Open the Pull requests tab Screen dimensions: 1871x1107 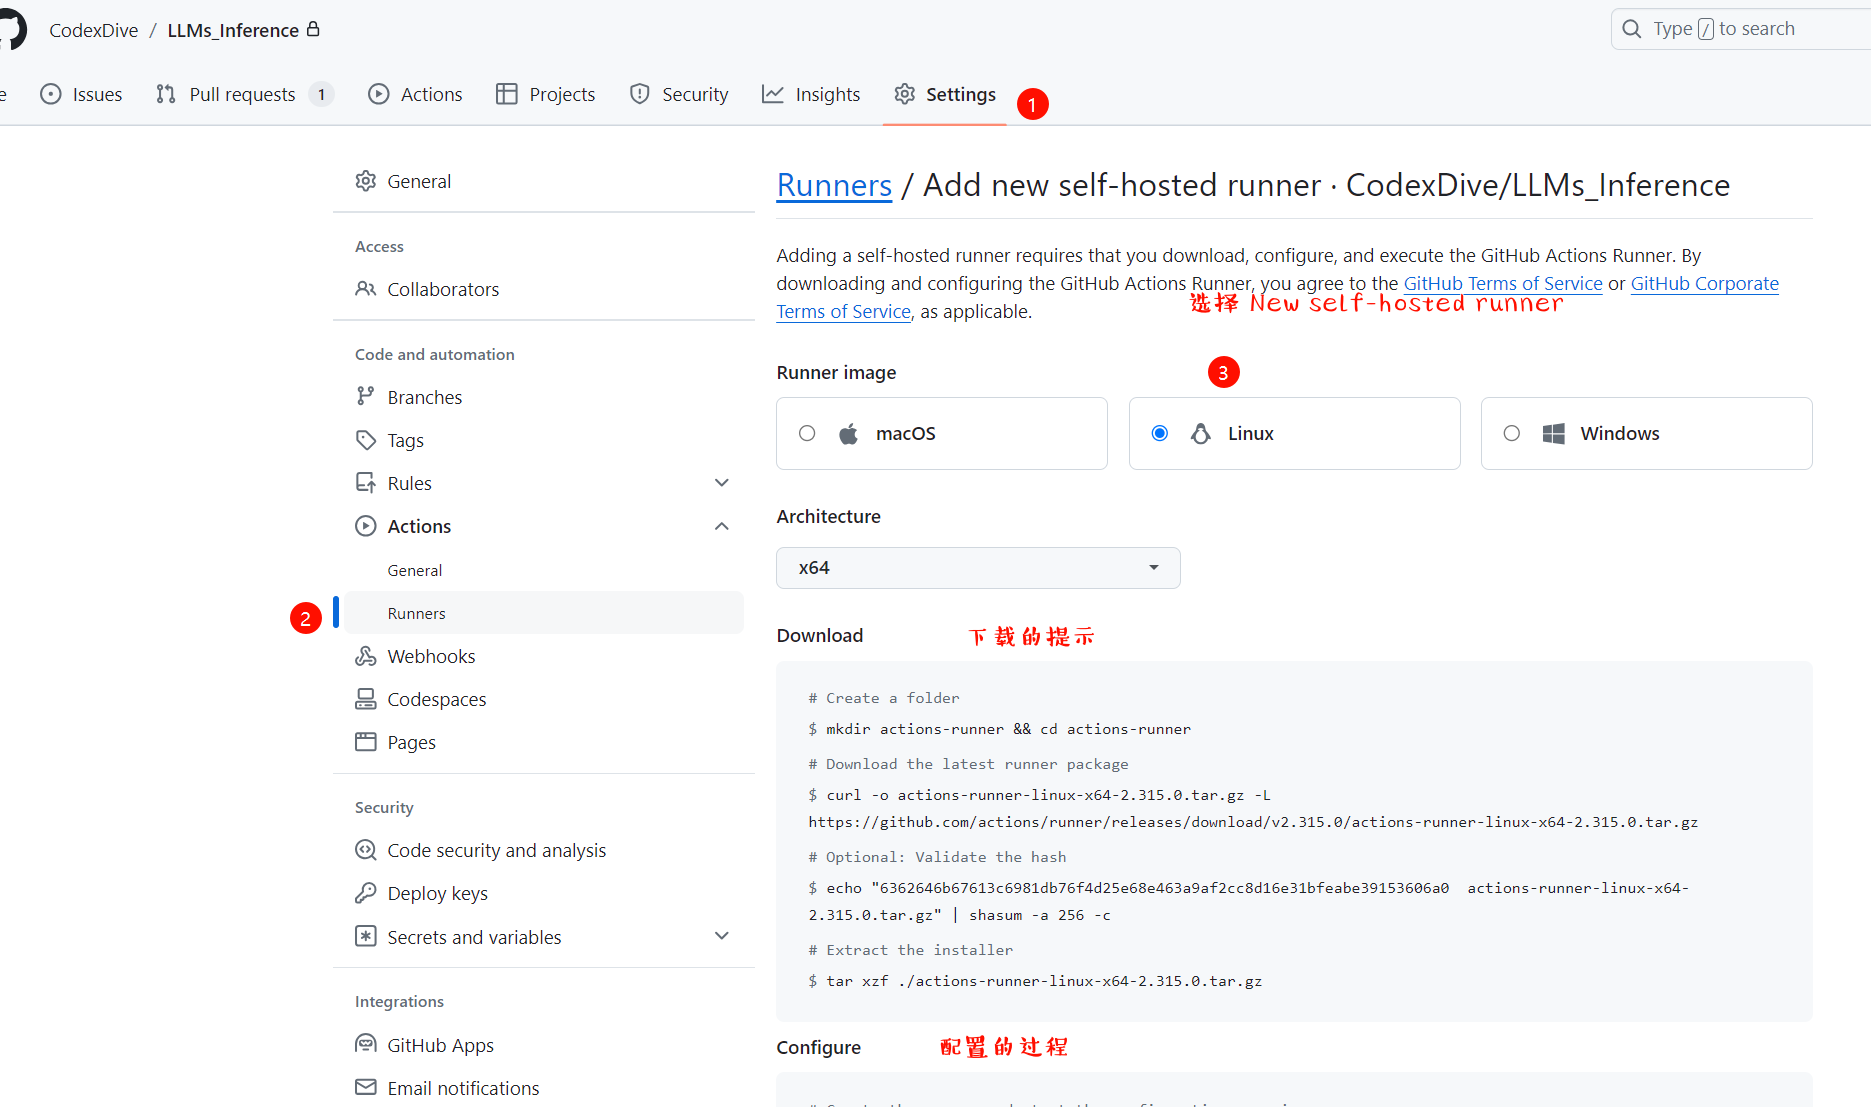[244, 94]
